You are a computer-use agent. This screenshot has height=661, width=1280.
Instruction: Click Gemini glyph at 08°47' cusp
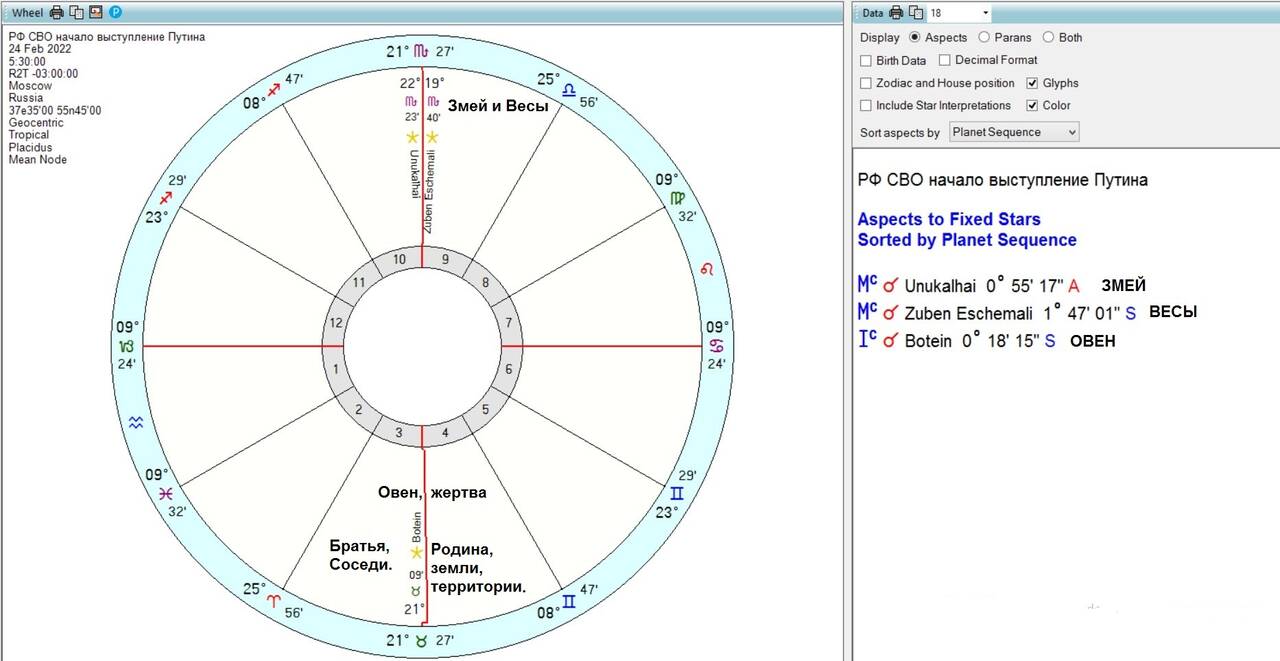point(568,602)
